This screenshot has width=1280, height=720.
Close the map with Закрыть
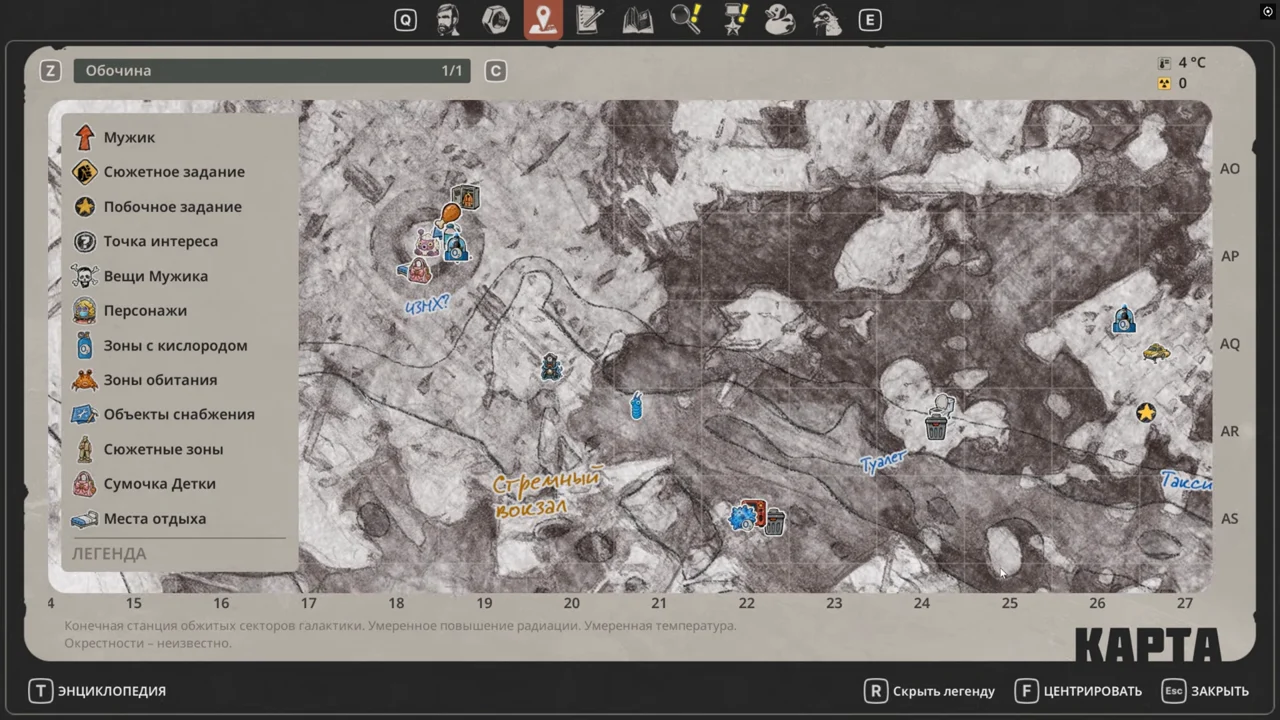tap(1206, 691)
